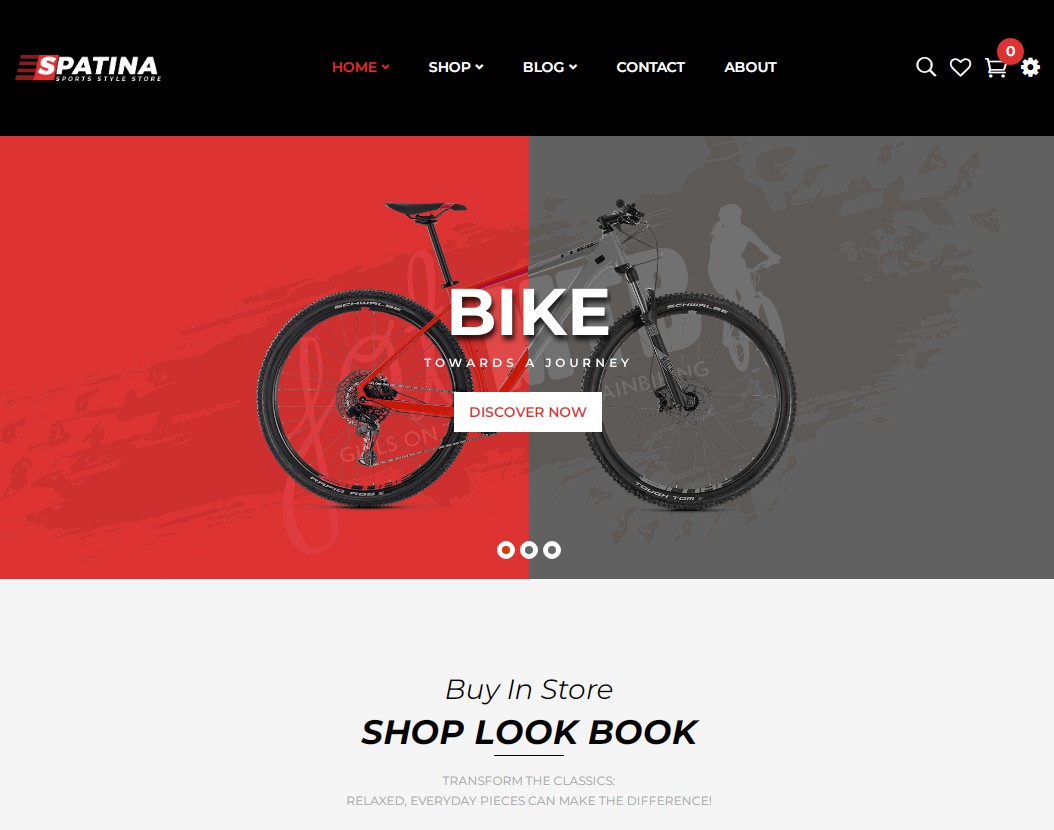The width and height of the screenshot is (1054, 830).
Task: Select the second slider dot
Action: [529, 550]
